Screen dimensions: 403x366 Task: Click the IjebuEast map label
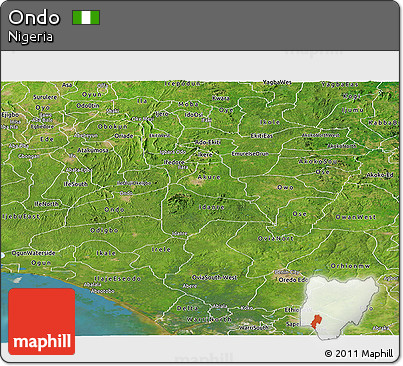(x=21, y=216)
